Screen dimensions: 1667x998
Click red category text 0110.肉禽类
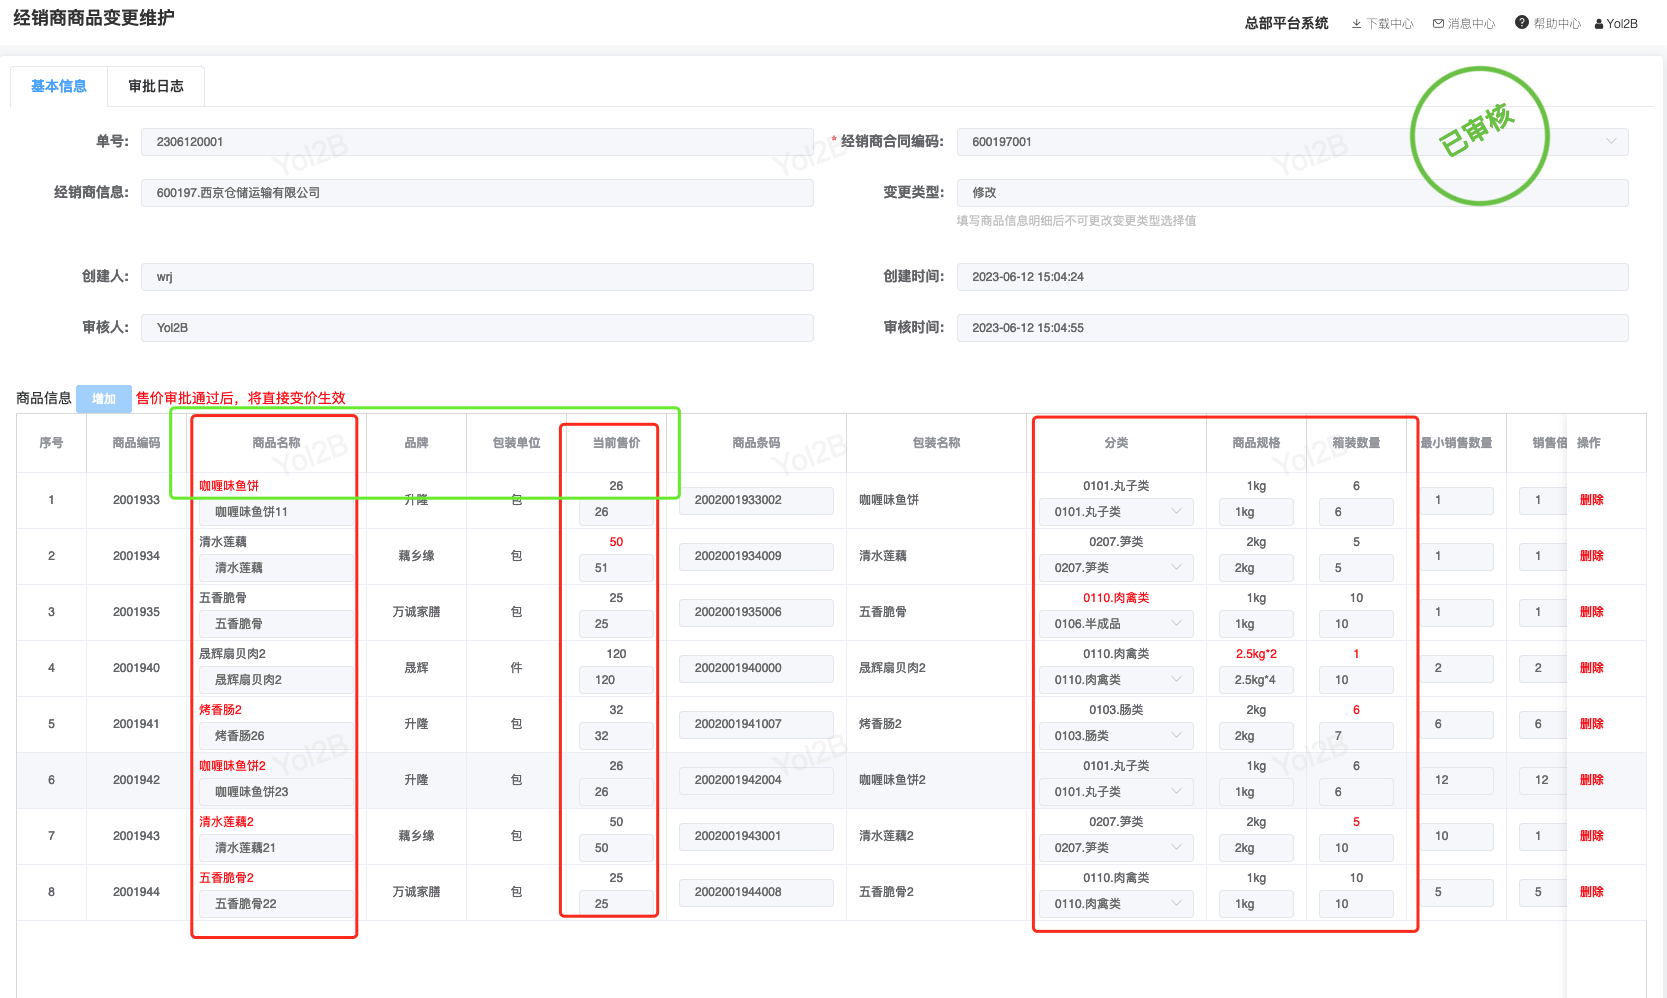point(1116,598)
